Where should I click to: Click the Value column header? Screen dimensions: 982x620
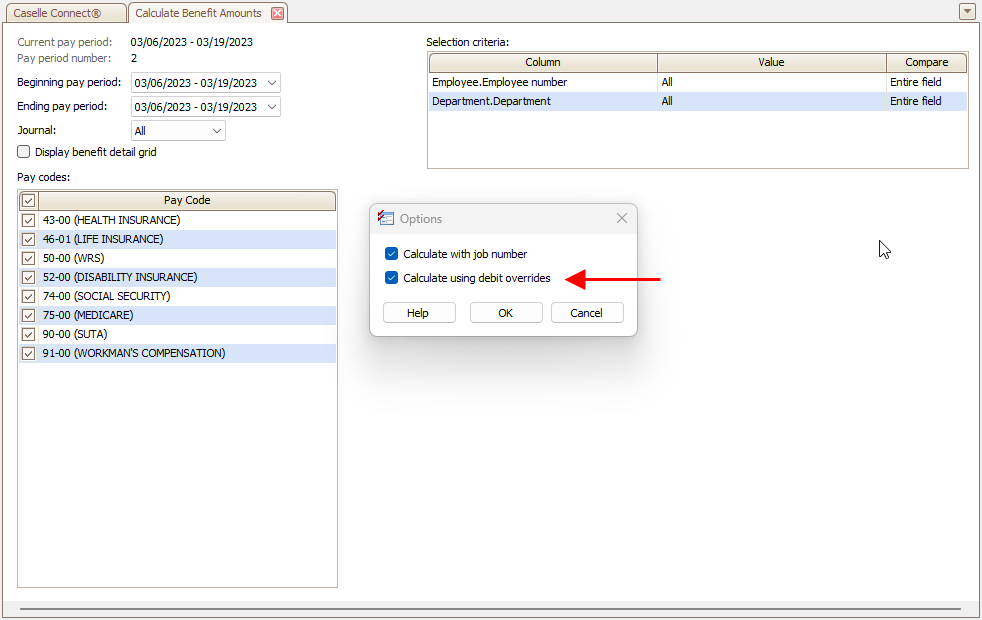point(771,62)
